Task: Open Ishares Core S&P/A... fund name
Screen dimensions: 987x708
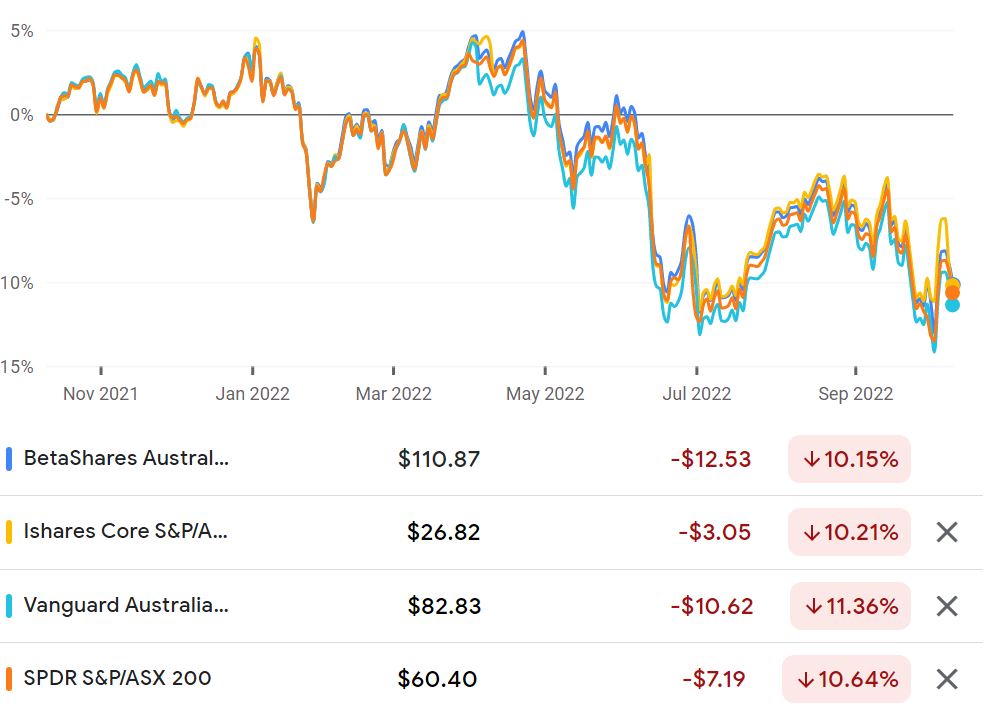Action: tap(125, 531)
